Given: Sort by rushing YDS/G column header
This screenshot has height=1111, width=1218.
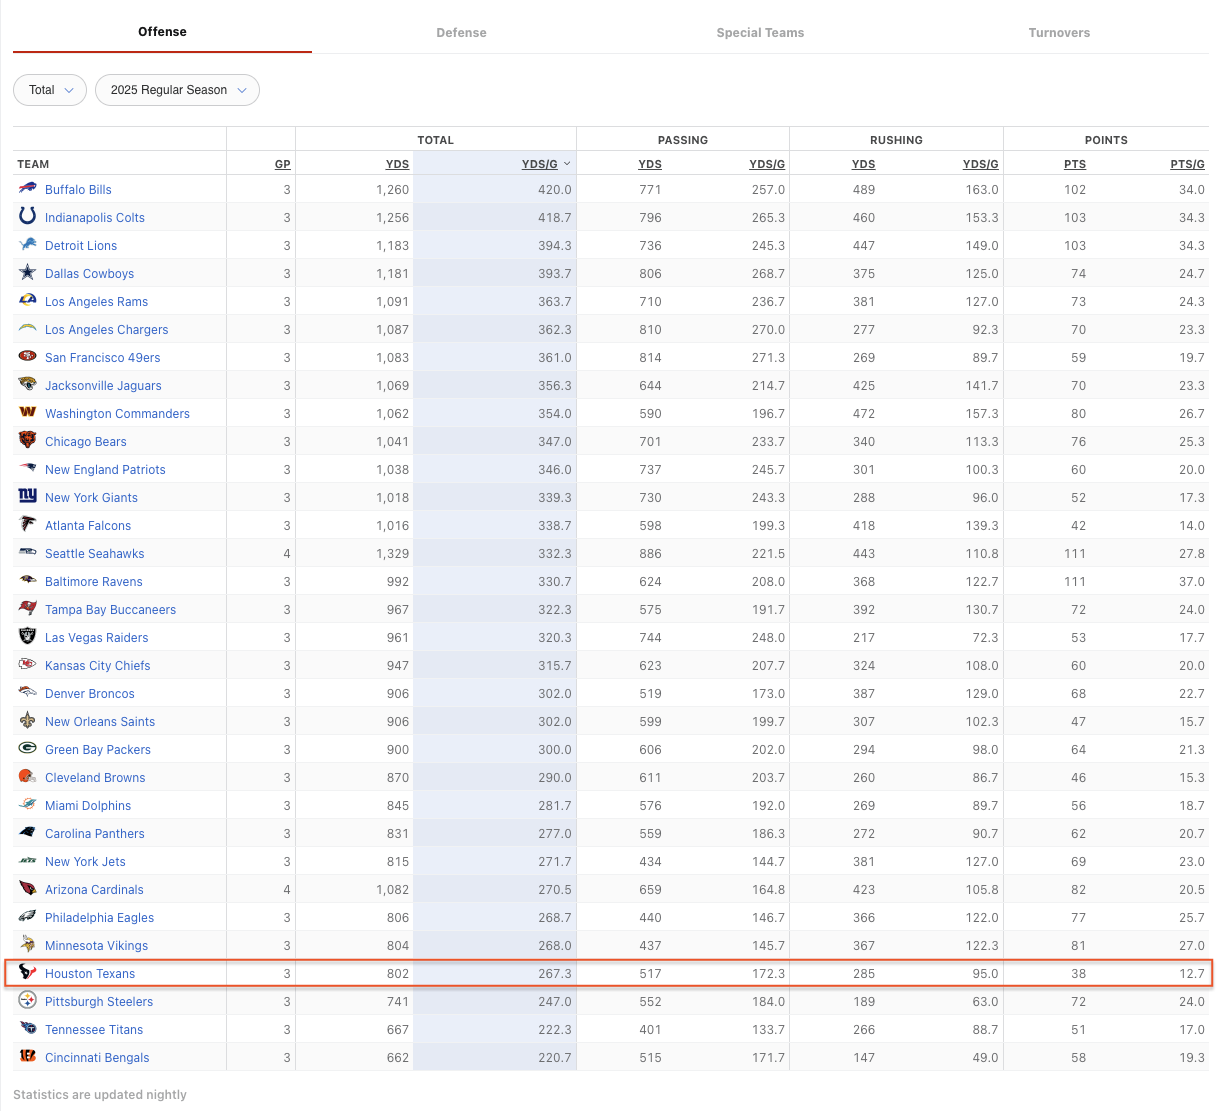Looking at the screenshot, I should [980, 164].
